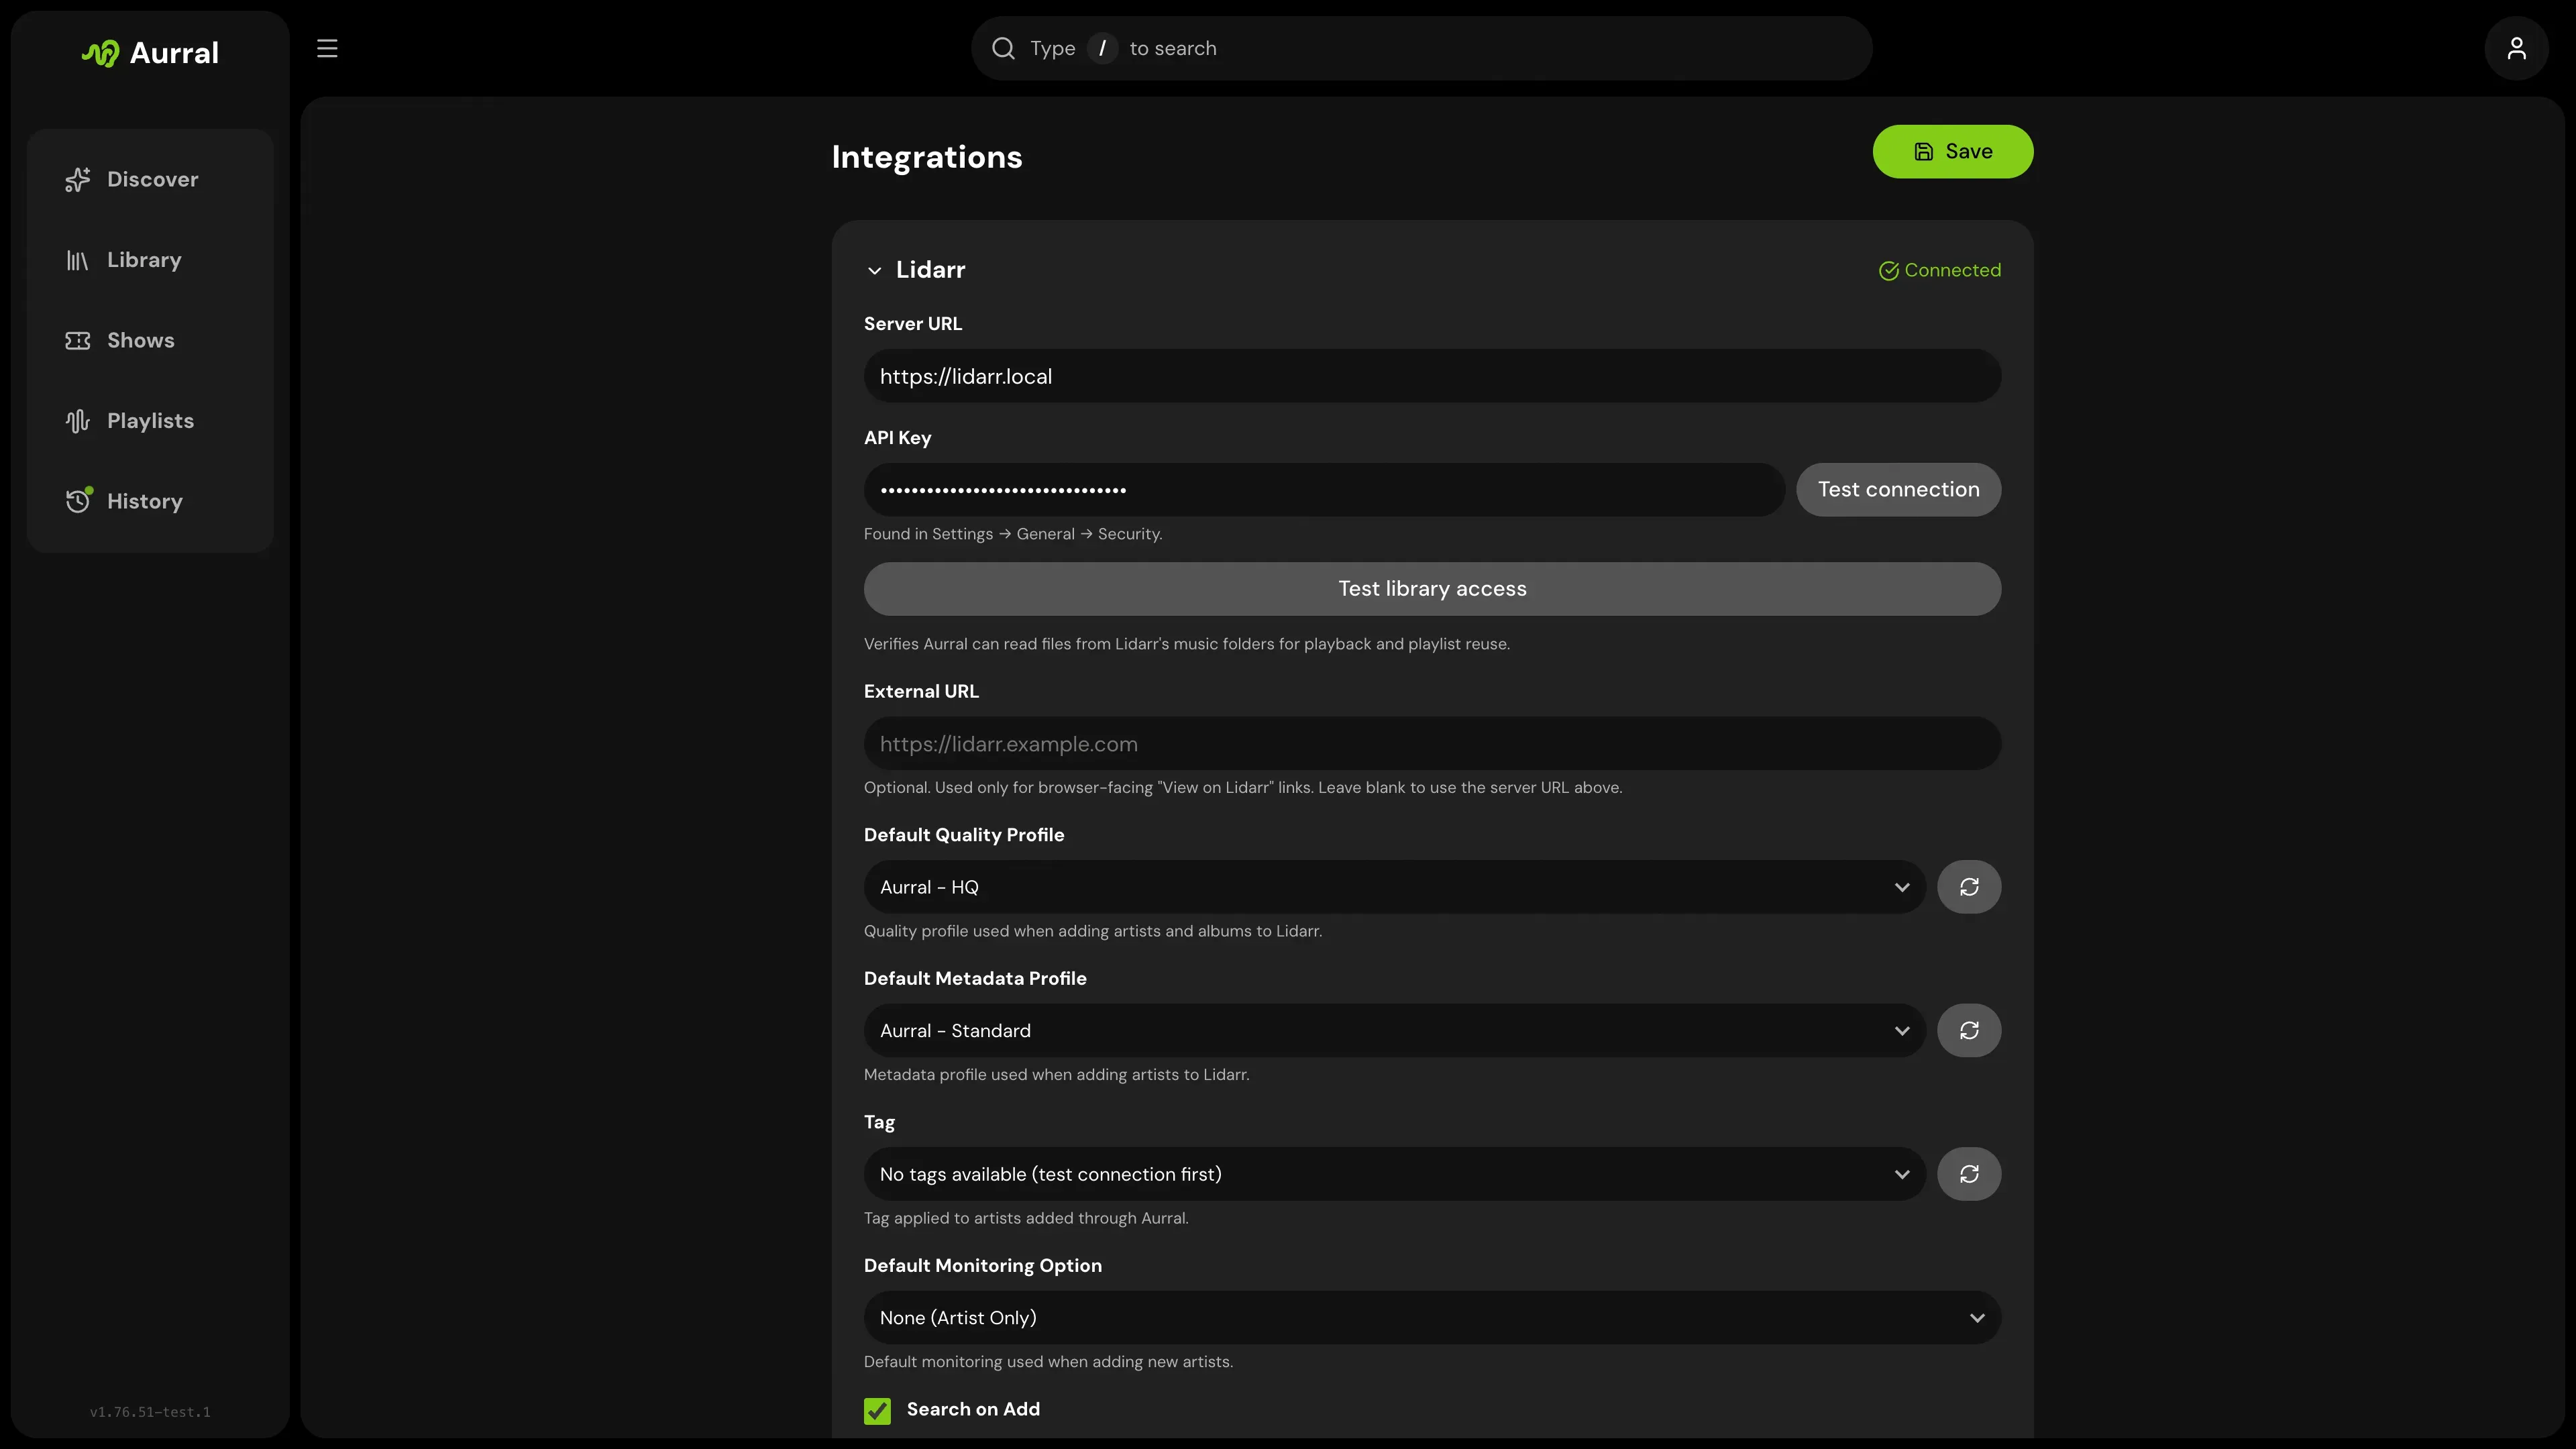The image size is (2576, 1449).
Task: Click the Library books icon
Action: point(78,260)
